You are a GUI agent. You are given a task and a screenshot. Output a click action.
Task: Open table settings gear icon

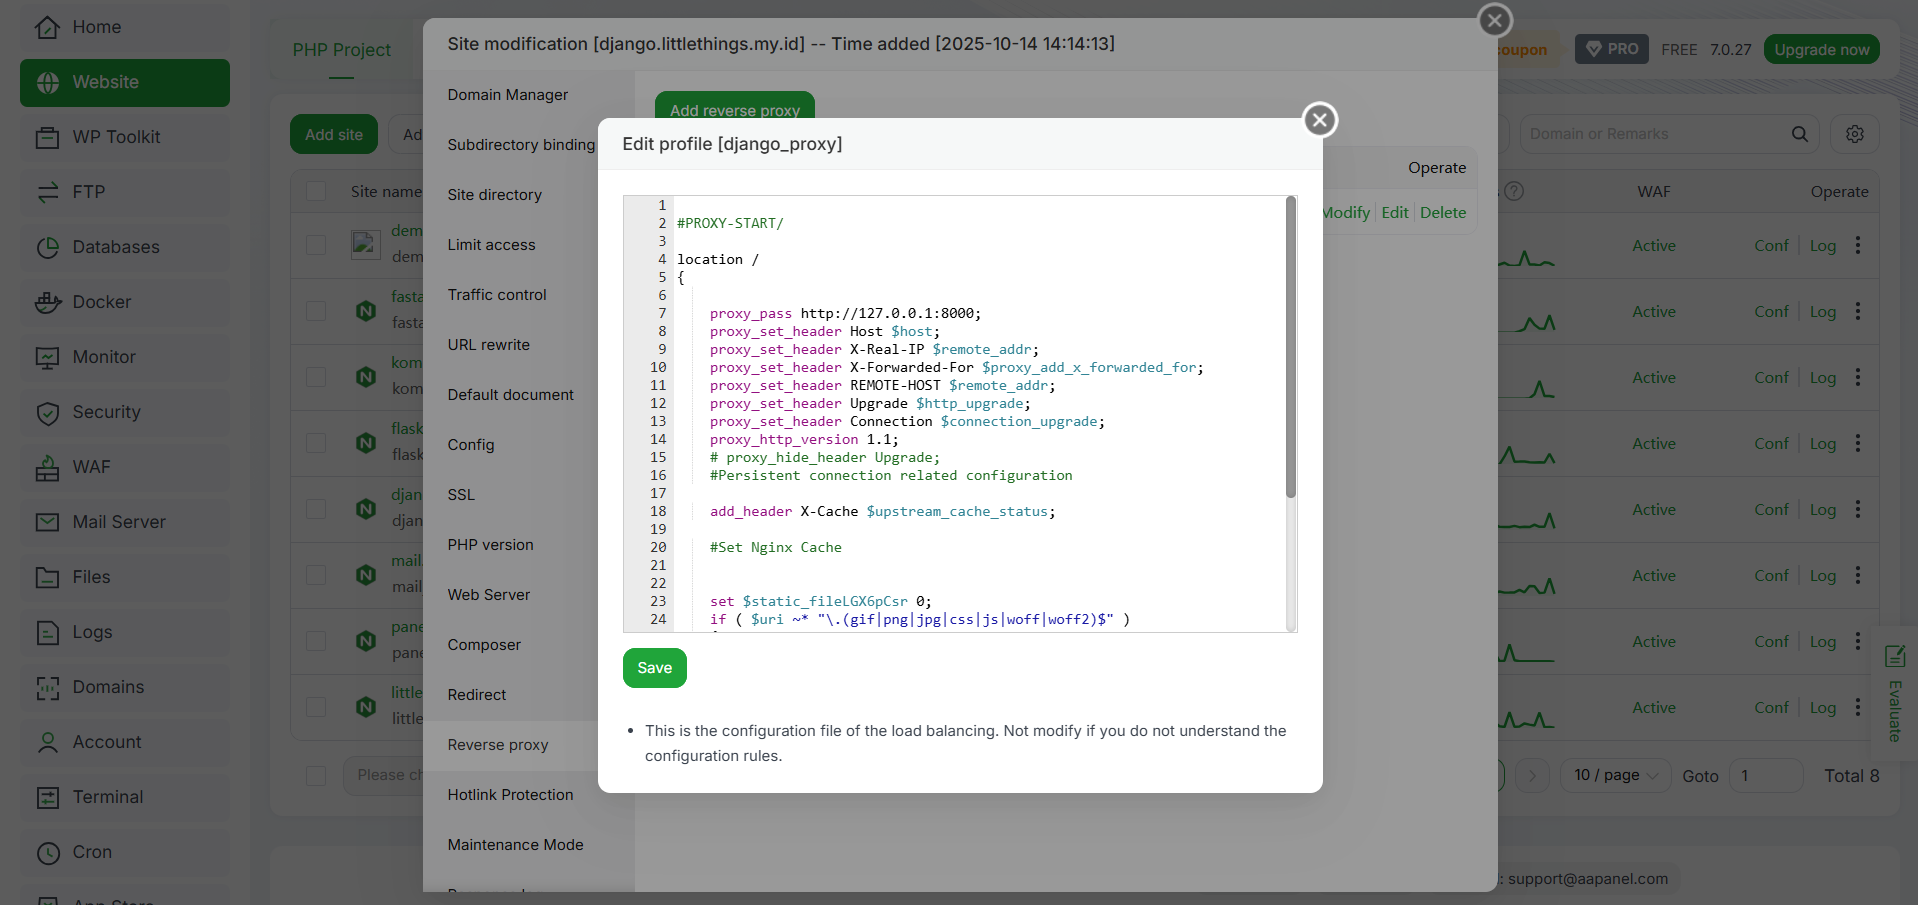(1854, 134)
